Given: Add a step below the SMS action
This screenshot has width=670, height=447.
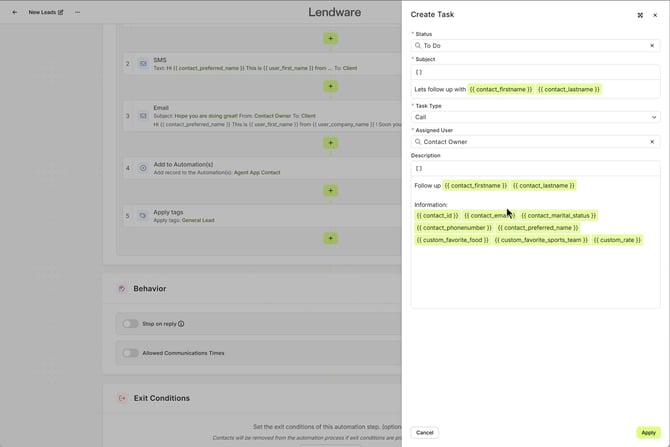Looking at the screenshot, I should (330, 87).
